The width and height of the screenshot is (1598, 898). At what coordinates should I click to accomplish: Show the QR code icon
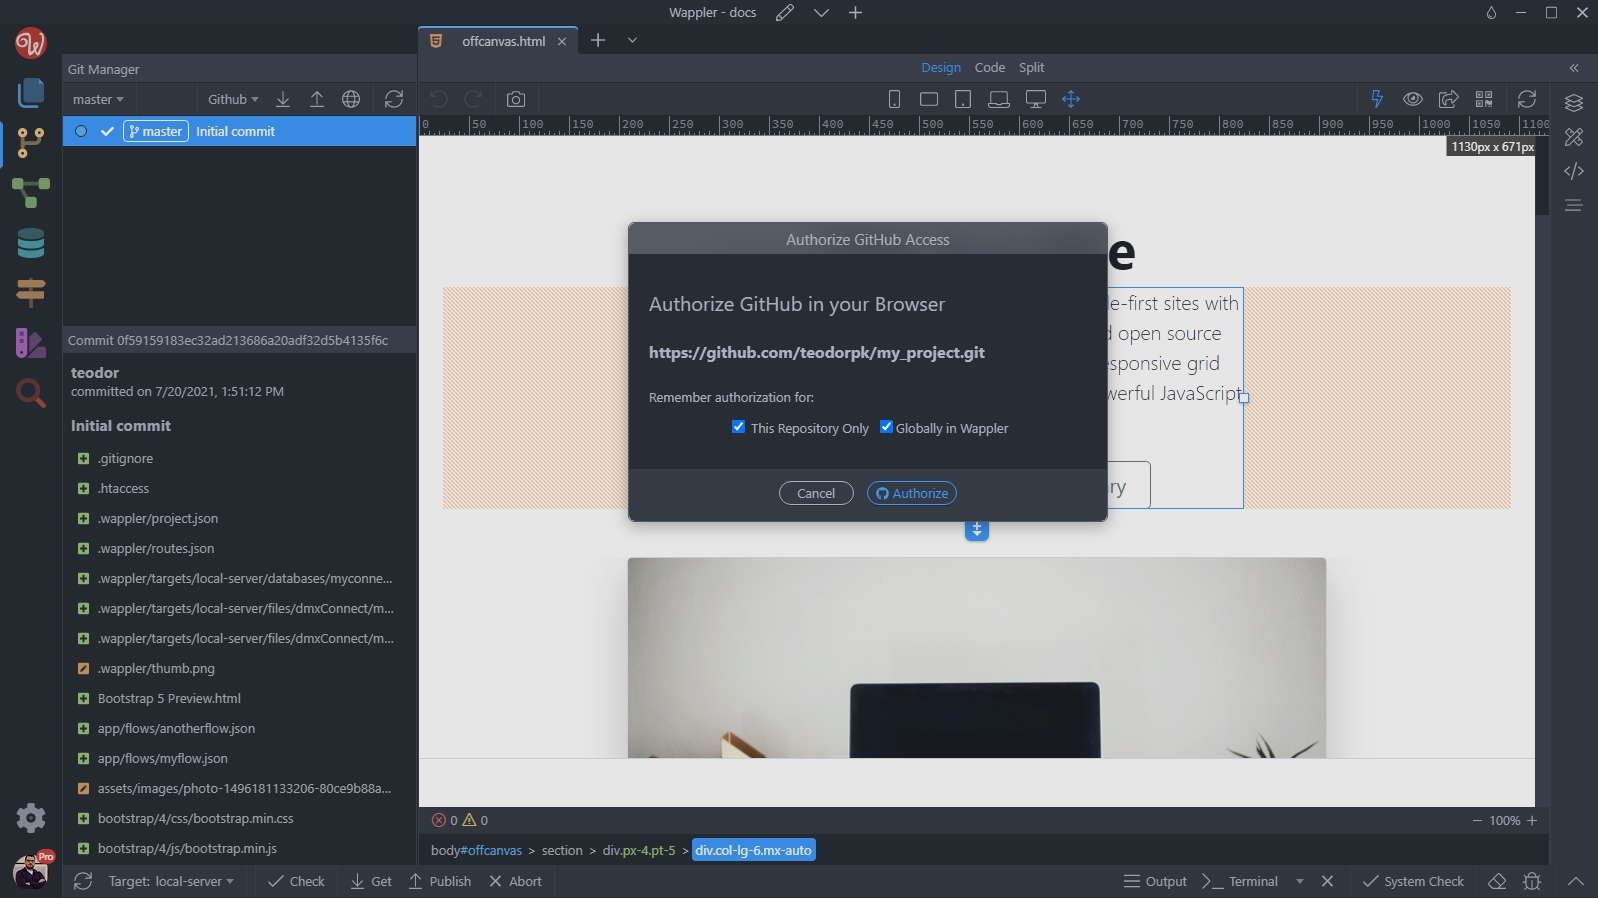click(1484, 99)
